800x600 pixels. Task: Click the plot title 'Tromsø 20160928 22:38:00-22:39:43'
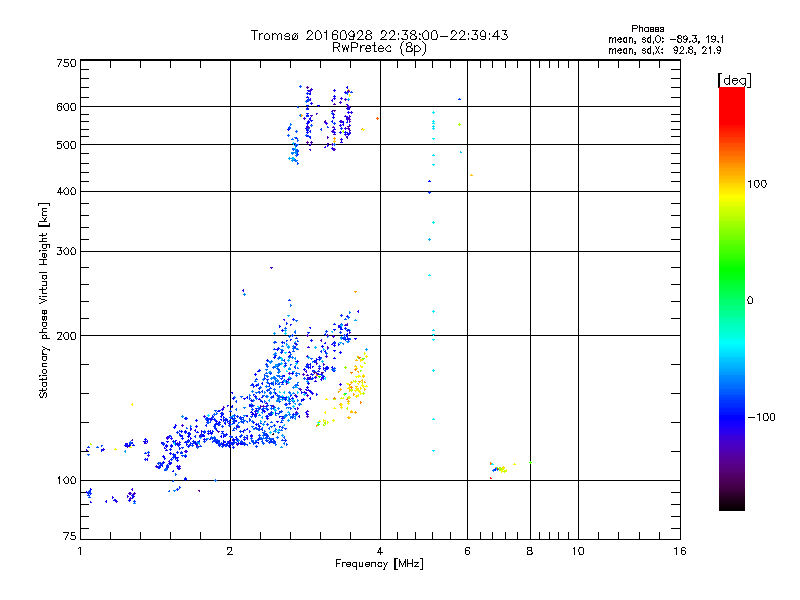pos(379,35)
